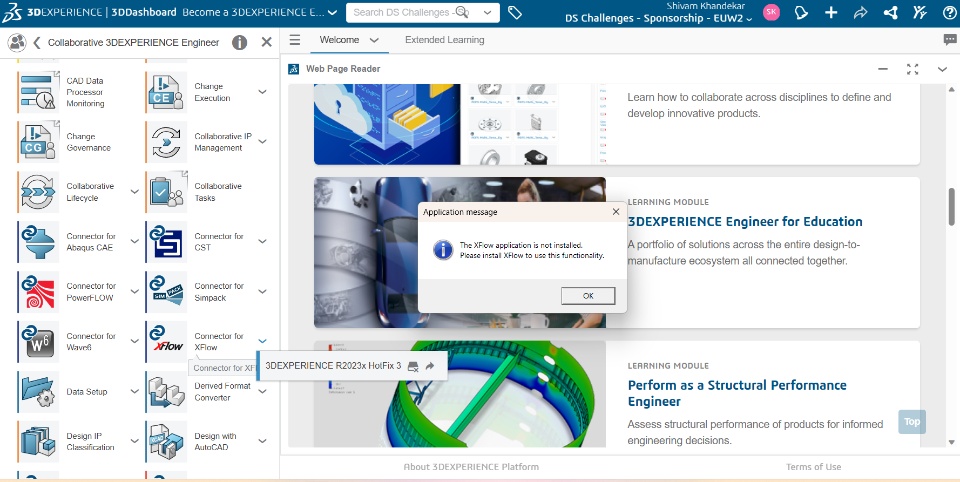The image size is (960, 482).
Task: Expand Collaborative IP Management chevron
Action: click(262, 141)
